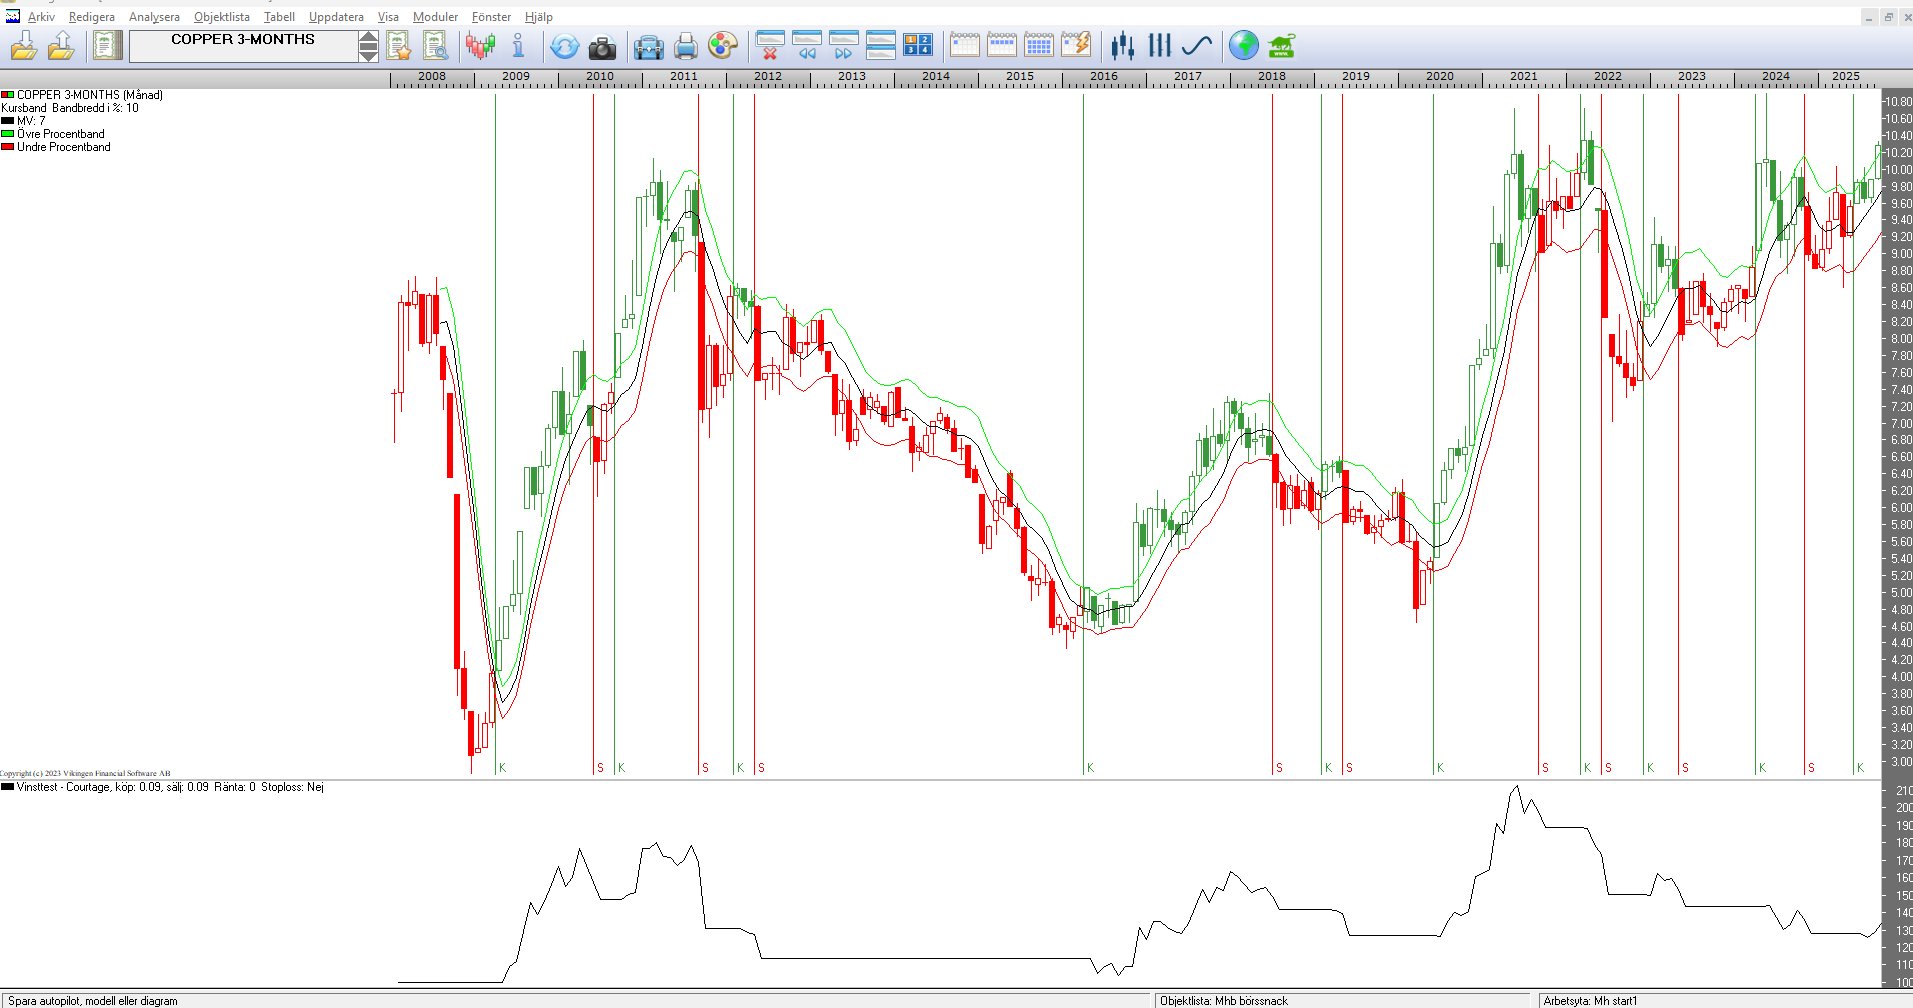Click the close chart window button

[769, 46]
